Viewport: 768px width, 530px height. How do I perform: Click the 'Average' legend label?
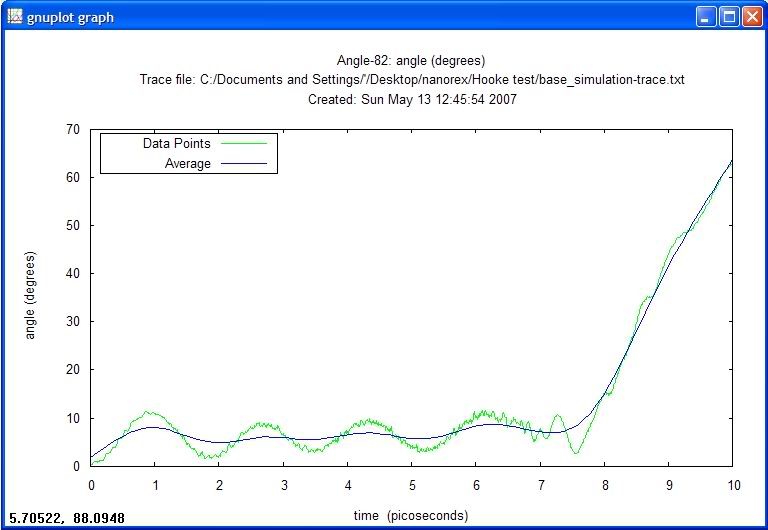coord(187,163)
